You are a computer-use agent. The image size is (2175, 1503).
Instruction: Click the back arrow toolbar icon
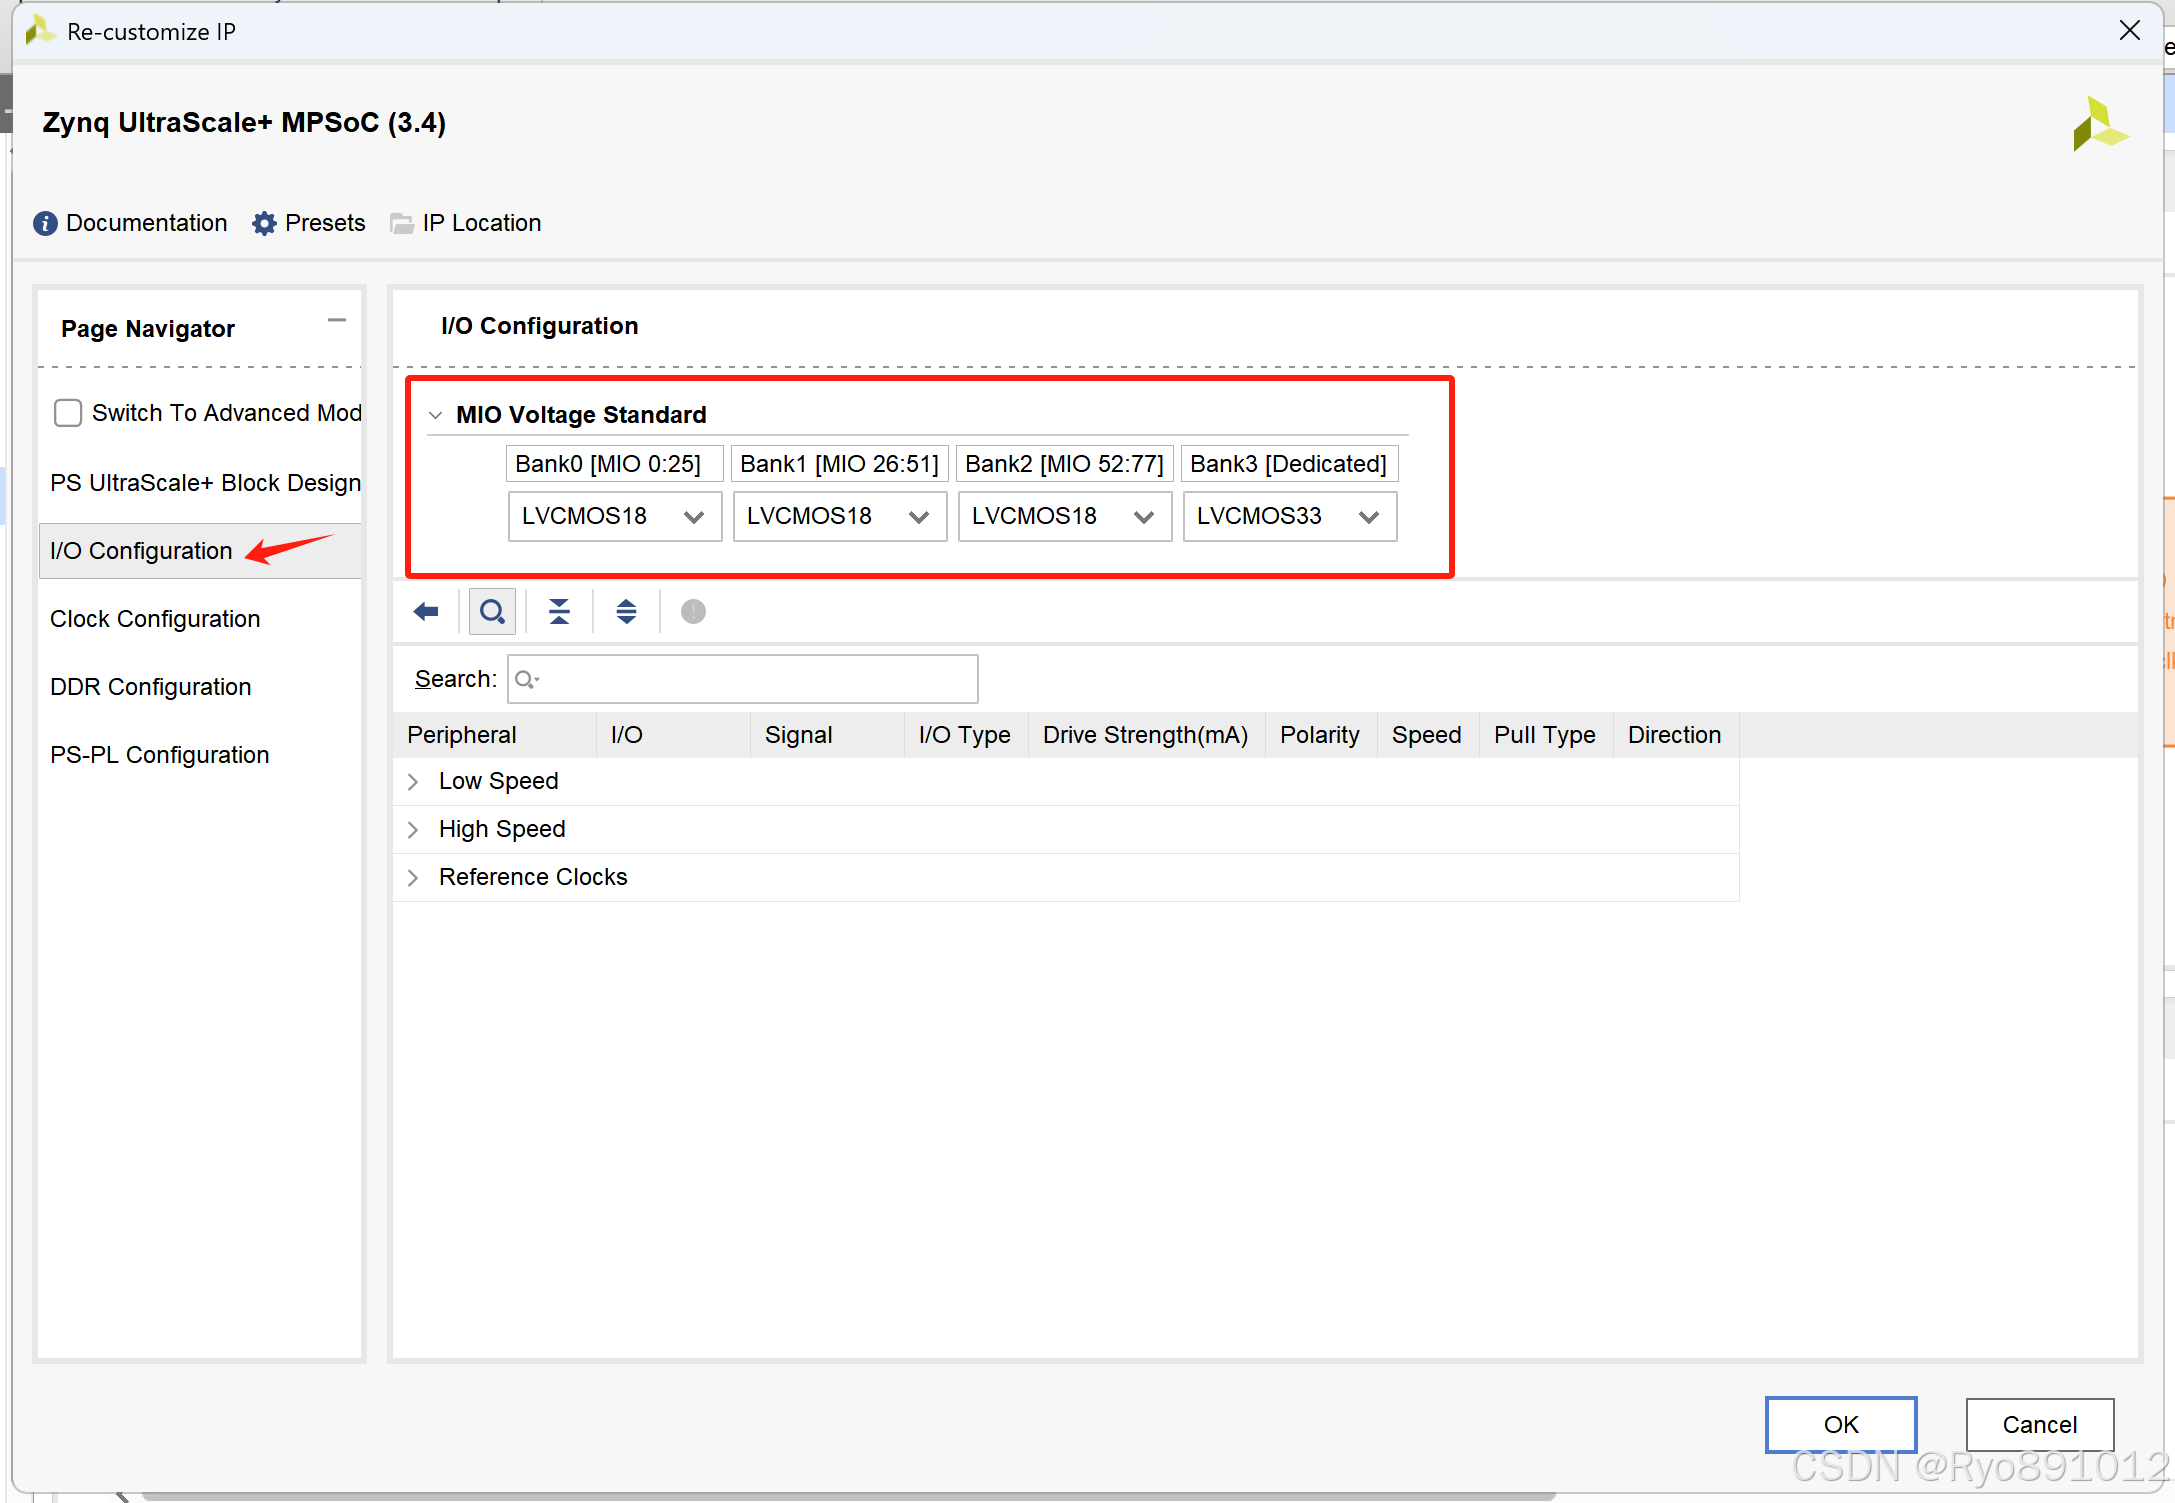click(x=426, y=612)
